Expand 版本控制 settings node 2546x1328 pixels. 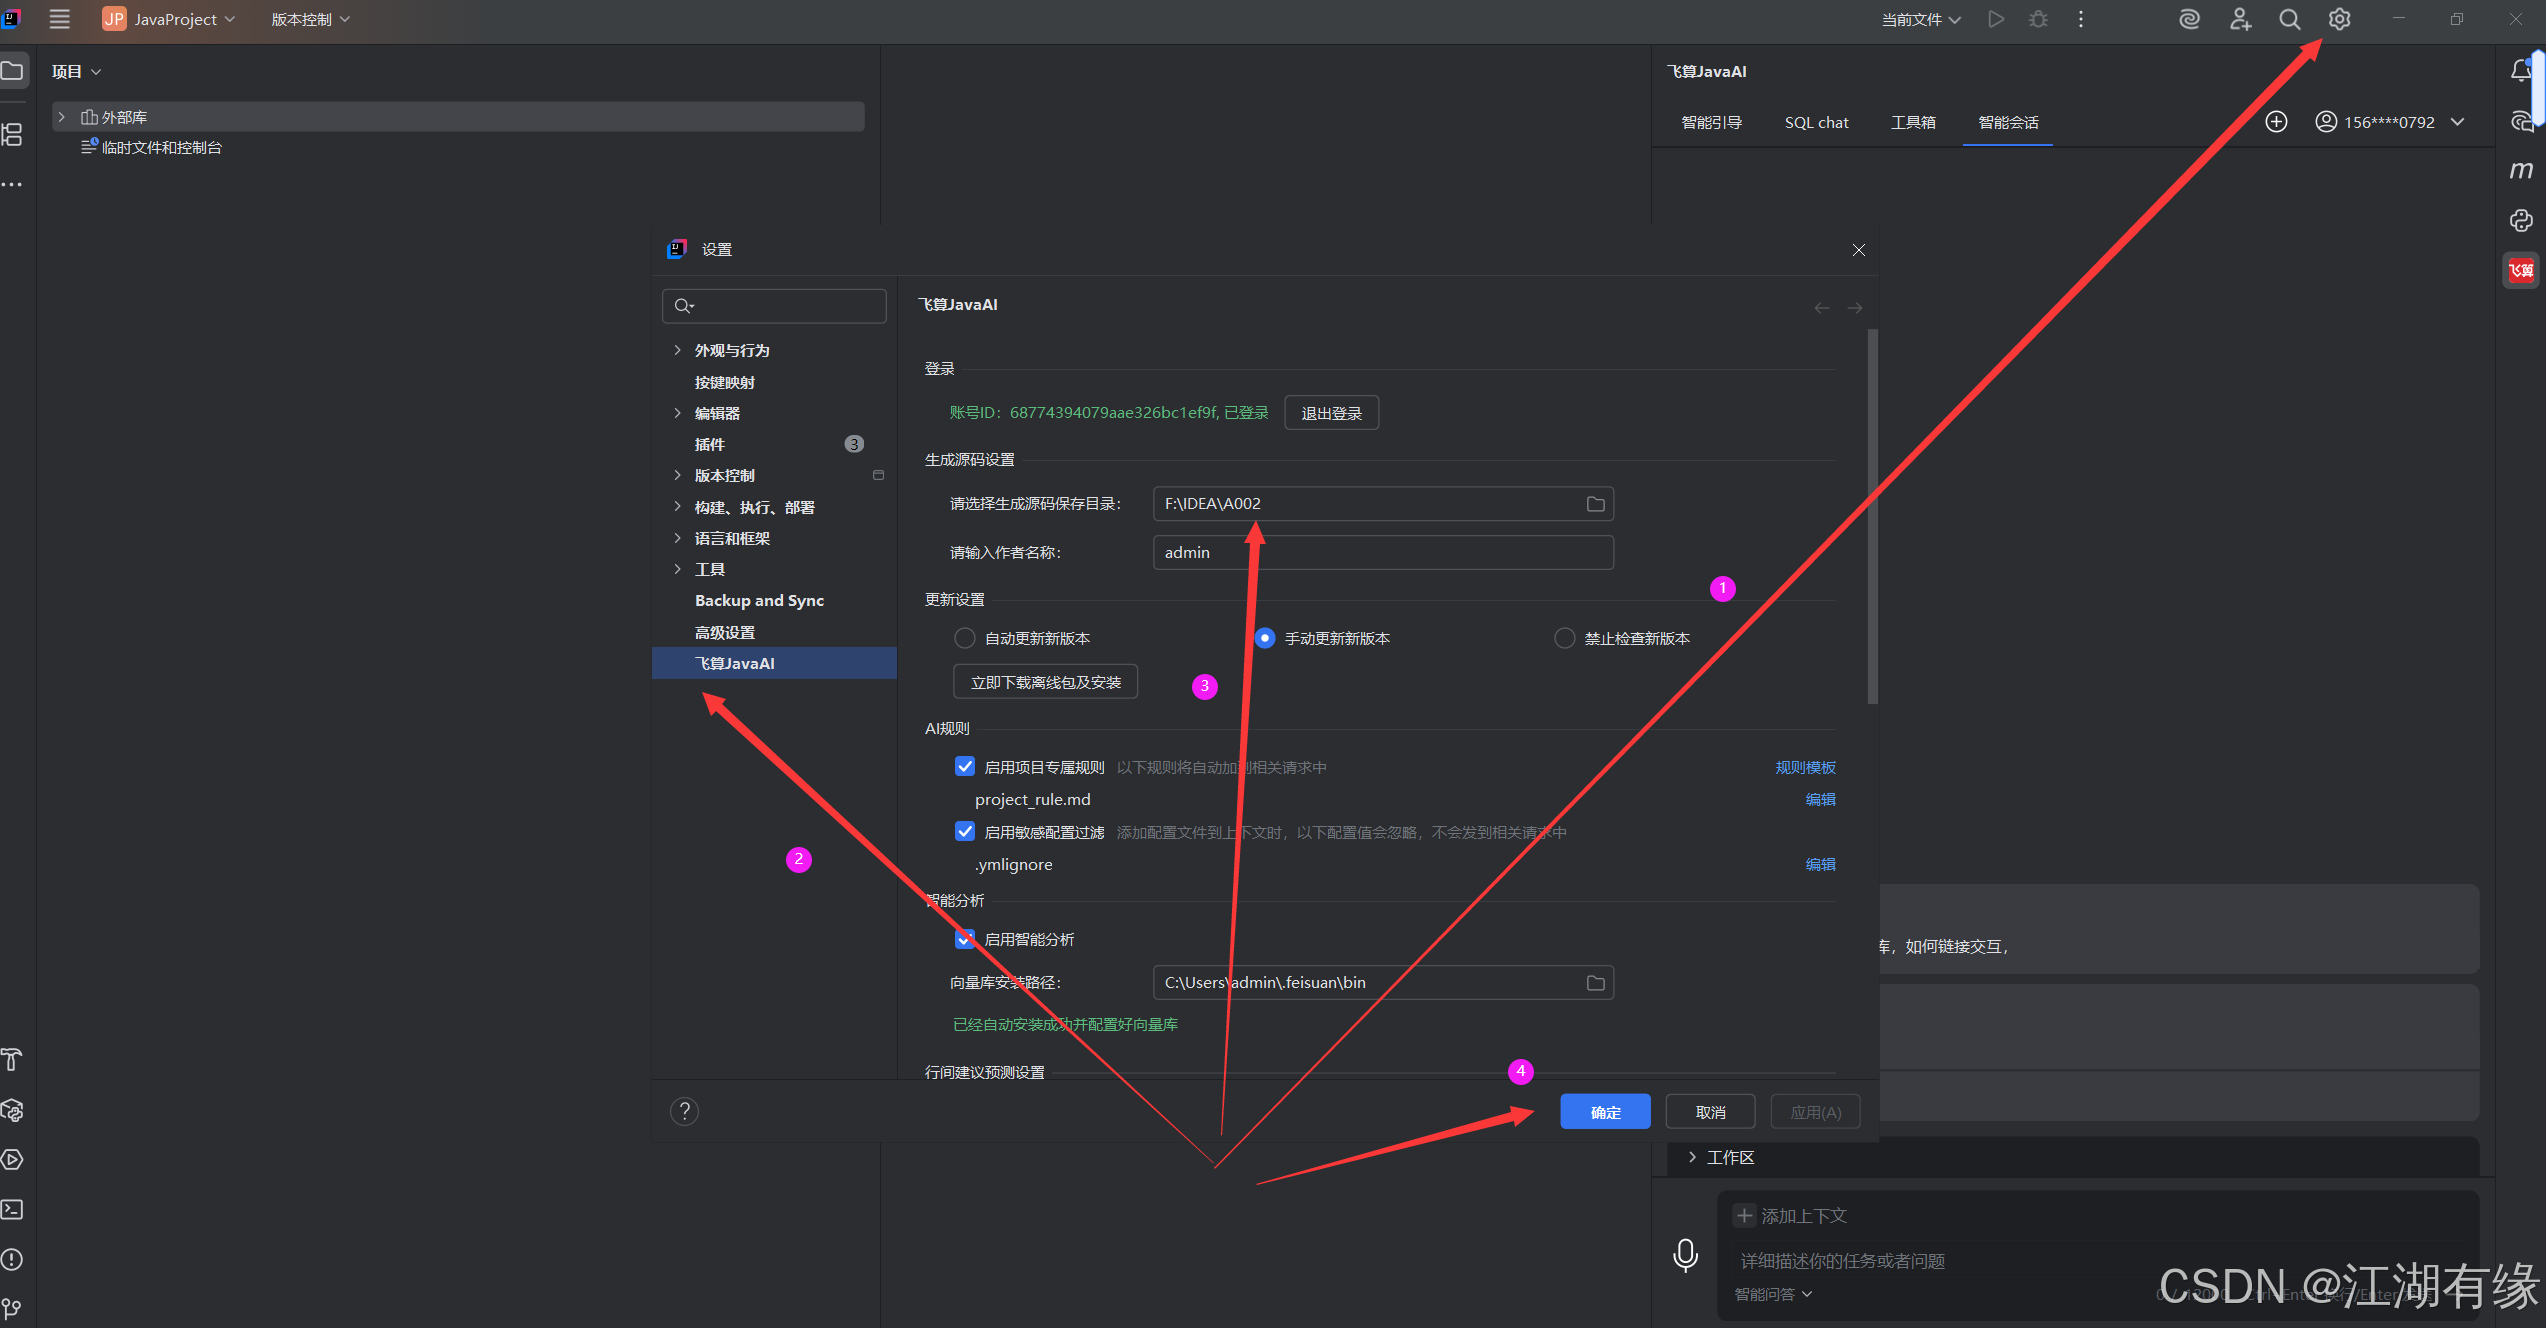tap(677, 475)
